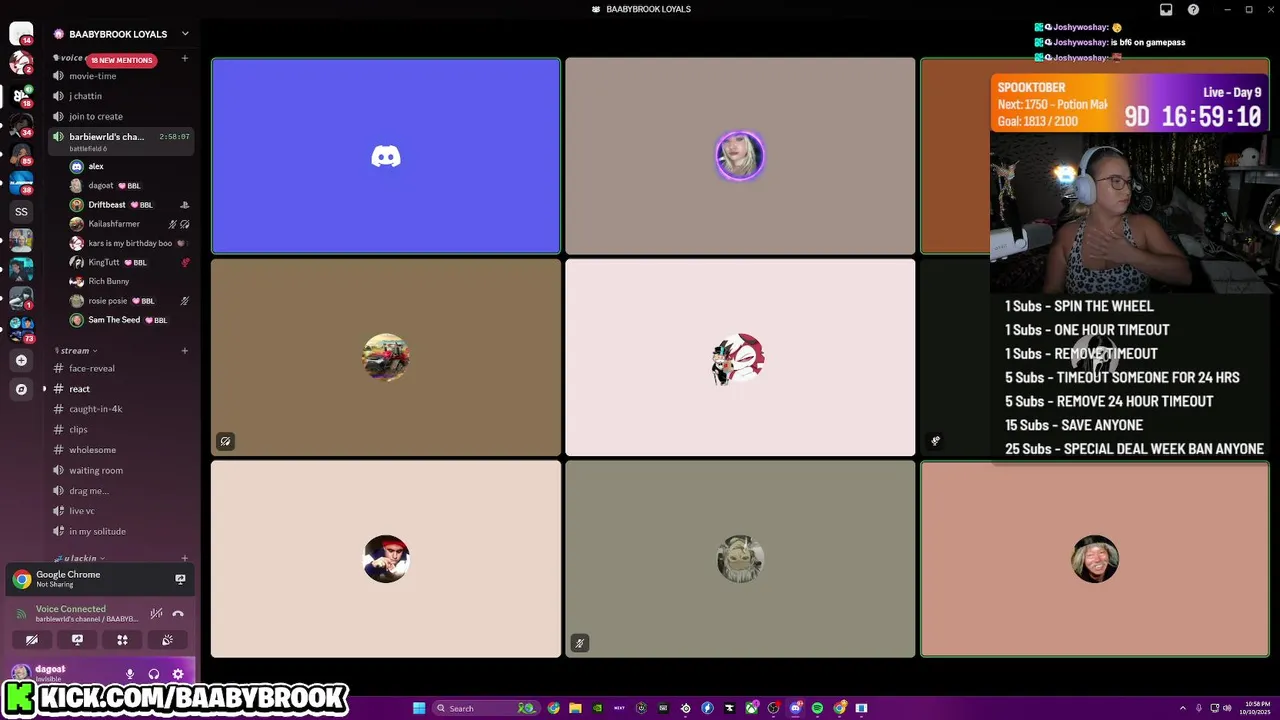Collapse the u lackin category

pyautogui.click(x=79, y=558)
